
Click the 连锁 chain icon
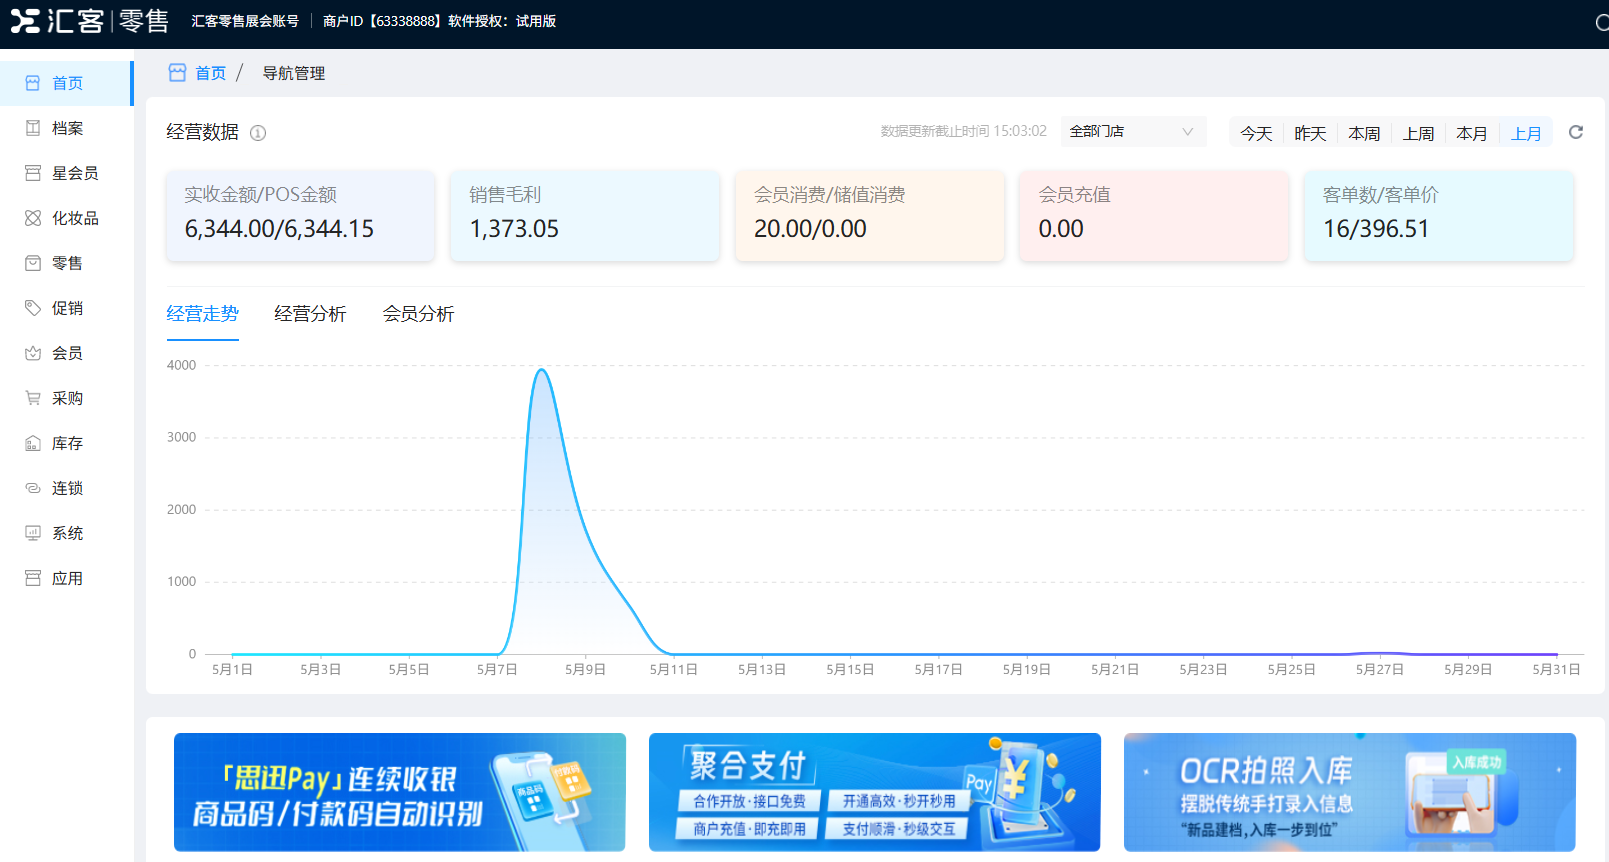click(x=33, y=488)
